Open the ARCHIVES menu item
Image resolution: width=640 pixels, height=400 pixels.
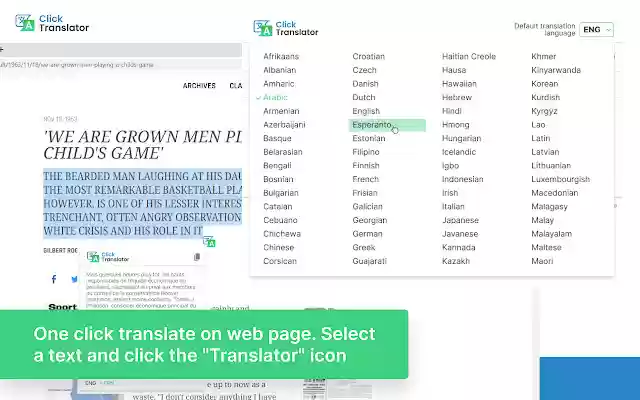tap(199, 86)
